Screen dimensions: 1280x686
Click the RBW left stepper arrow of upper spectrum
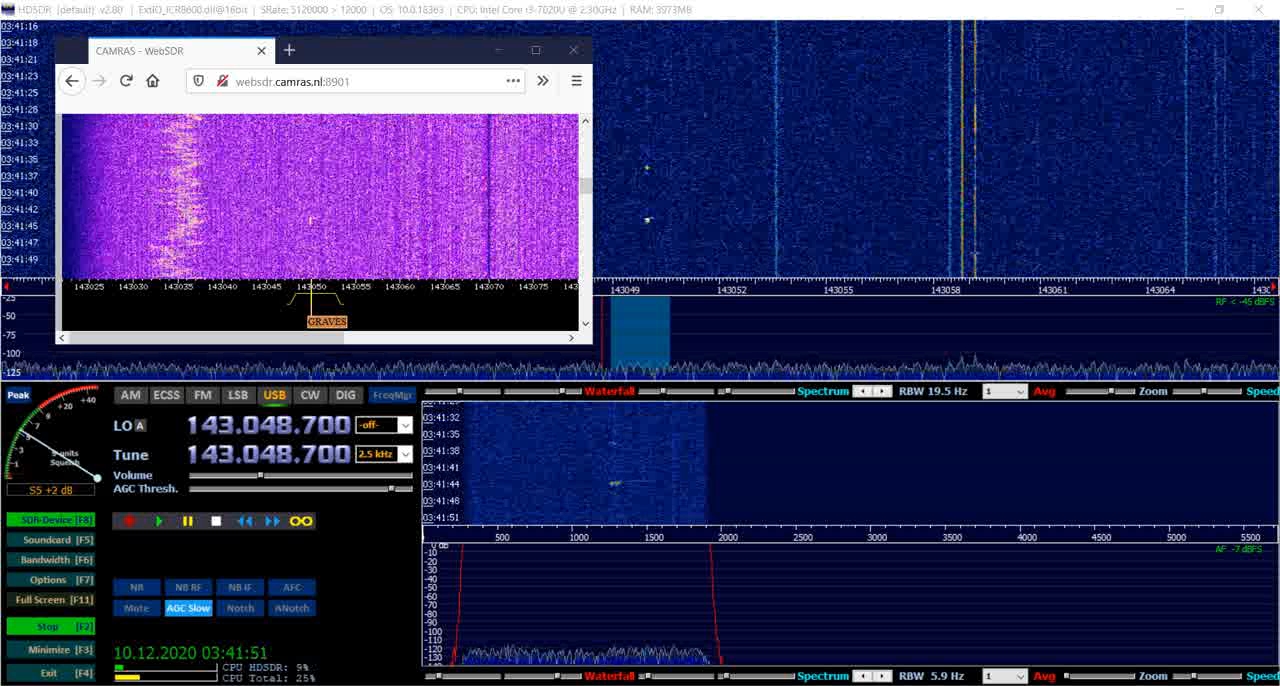(x=862, y=392)
